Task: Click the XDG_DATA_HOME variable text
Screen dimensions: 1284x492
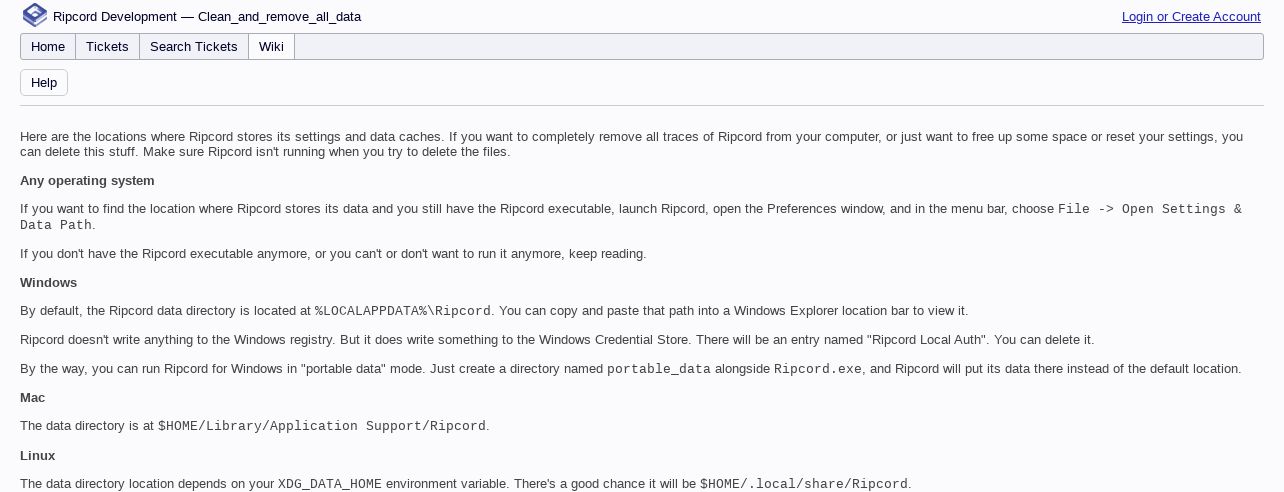Action: pyautogui.click(x=330, y=484)
